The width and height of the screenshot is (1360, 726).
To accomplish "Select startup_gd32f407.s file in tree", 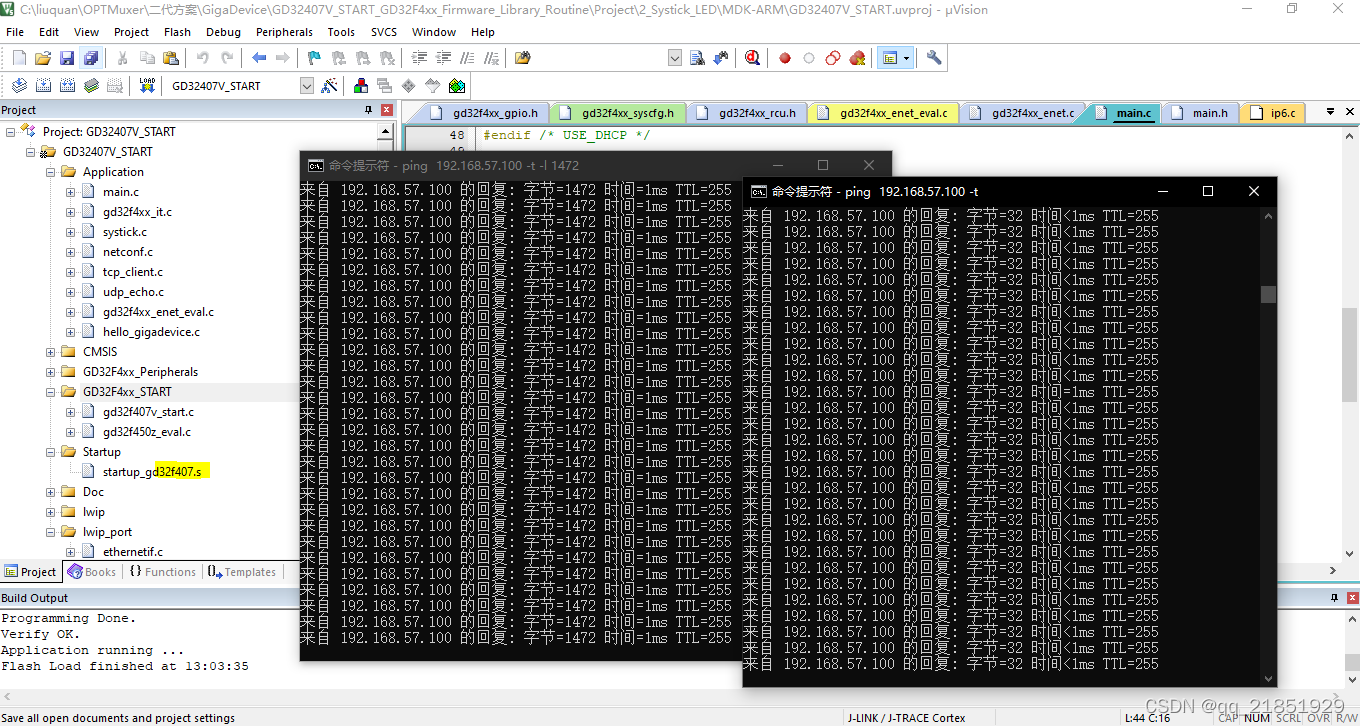I will pos(152,472).
